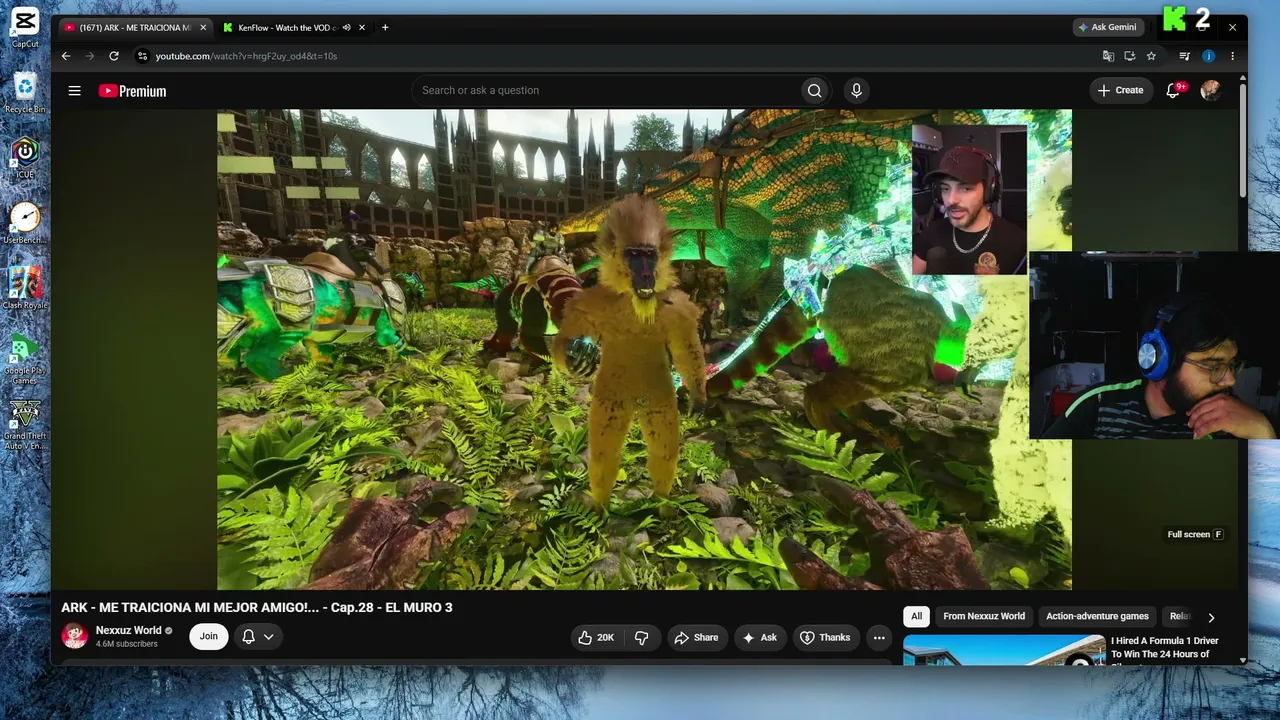Open browser media control icon

click(1185, 56)
